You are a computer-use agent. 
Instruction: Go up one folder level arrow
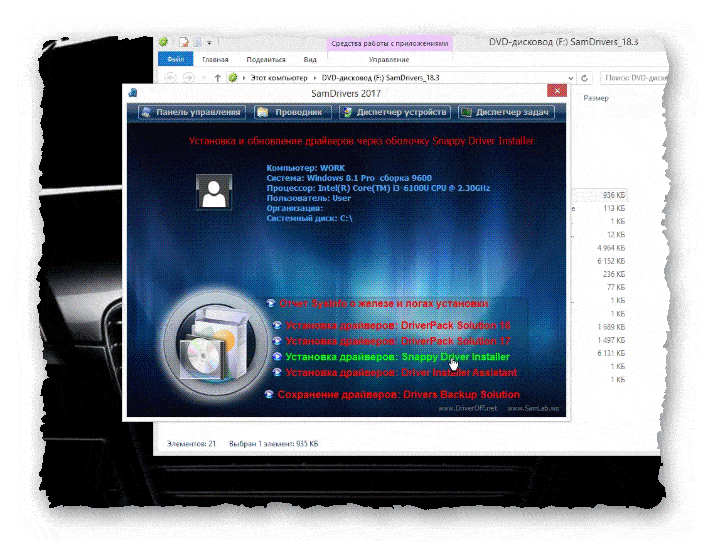tap(218, 78)
